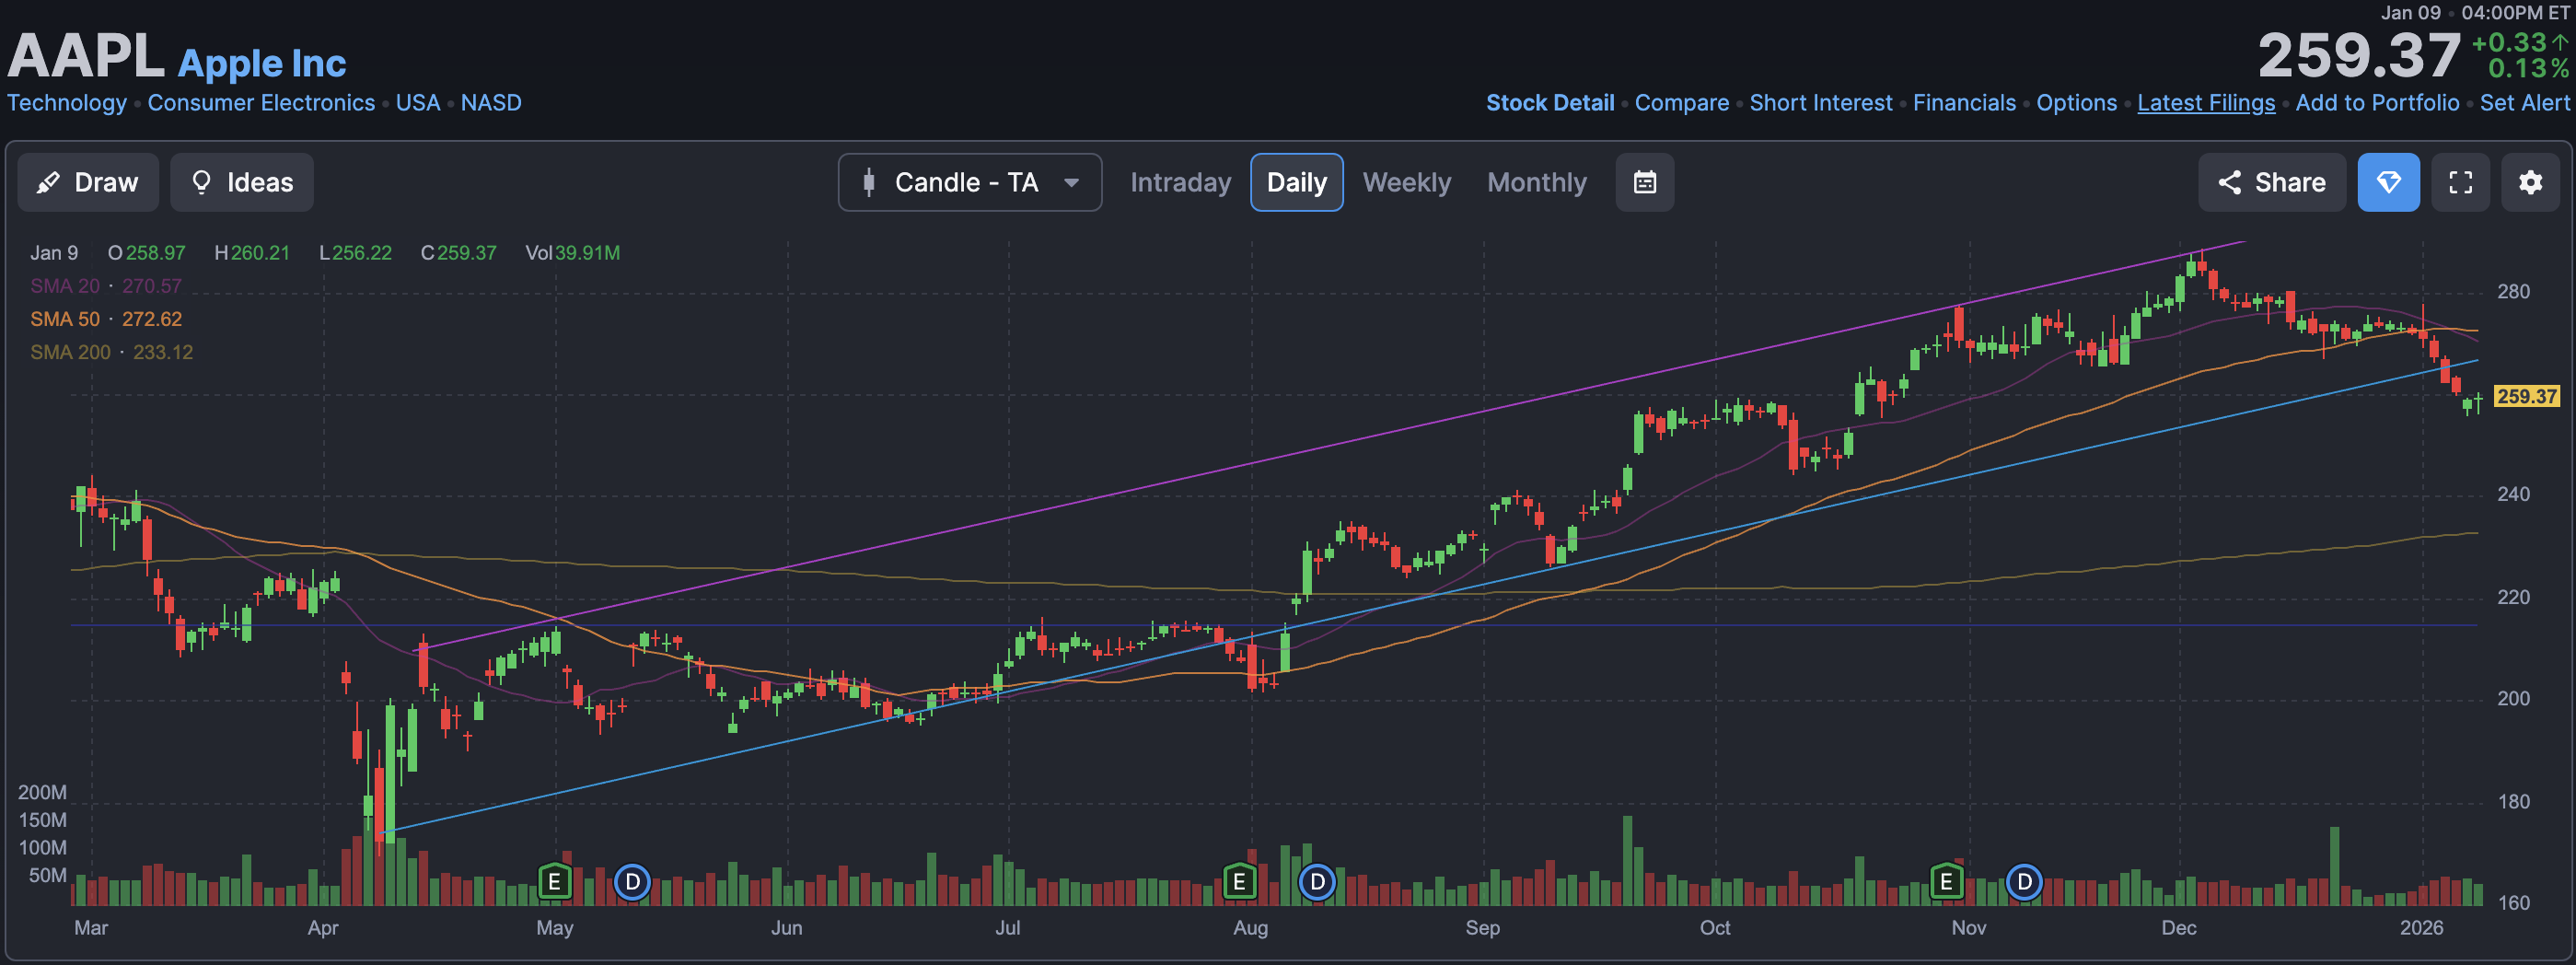Toggle fullscreen chart view icon
The height and width of the screenshot is (965, 2576).
(x=2460, y=182)
